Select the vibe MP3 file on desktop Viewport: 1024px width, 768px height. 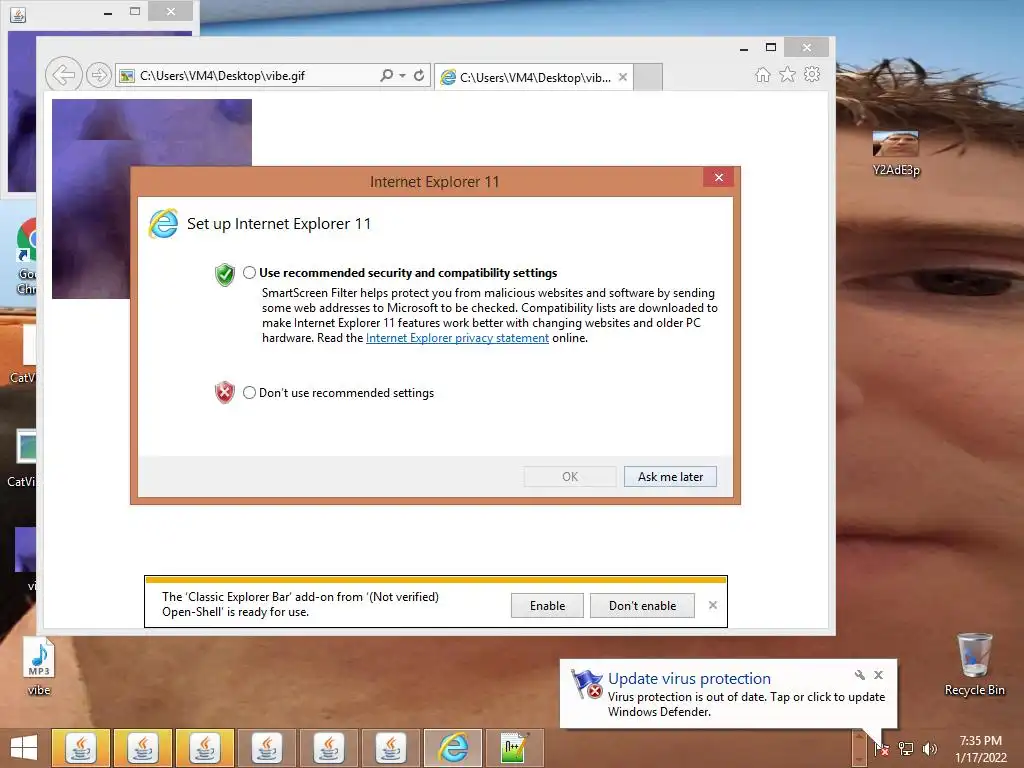39,666
